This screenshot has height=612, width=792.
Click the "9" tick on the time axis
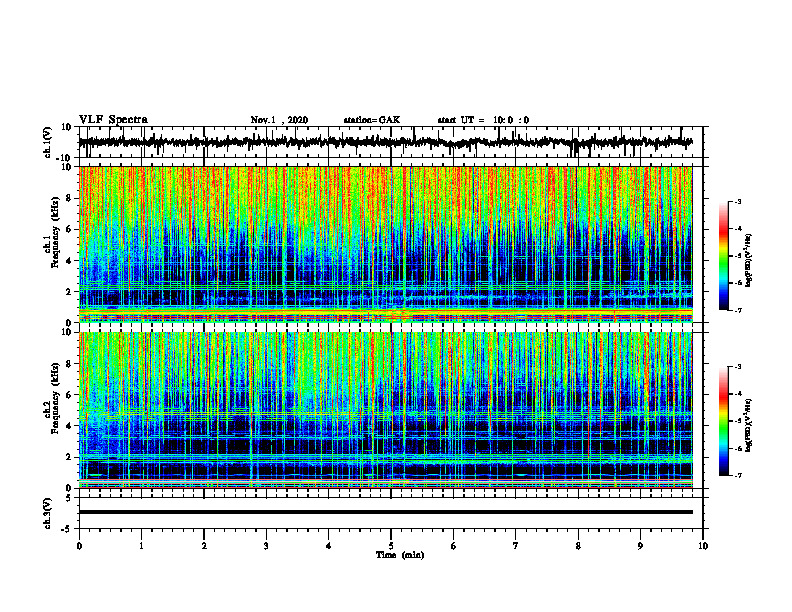[640, 546]
